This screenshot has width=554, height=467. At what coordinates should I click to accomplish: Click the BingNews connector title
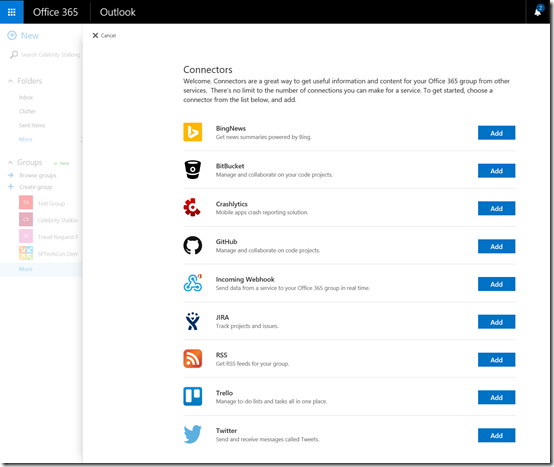231,128
